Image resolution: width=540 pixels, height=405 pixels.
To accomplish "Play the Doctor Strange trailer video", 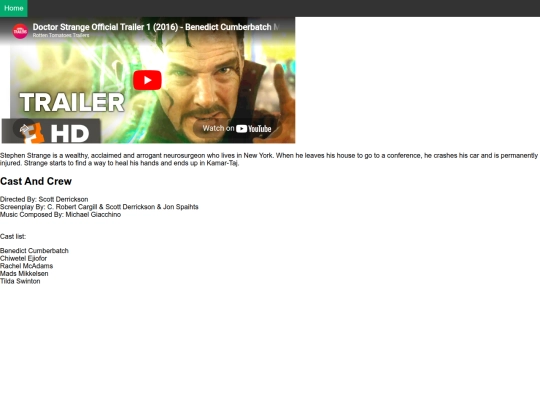I will coord(147,80).
